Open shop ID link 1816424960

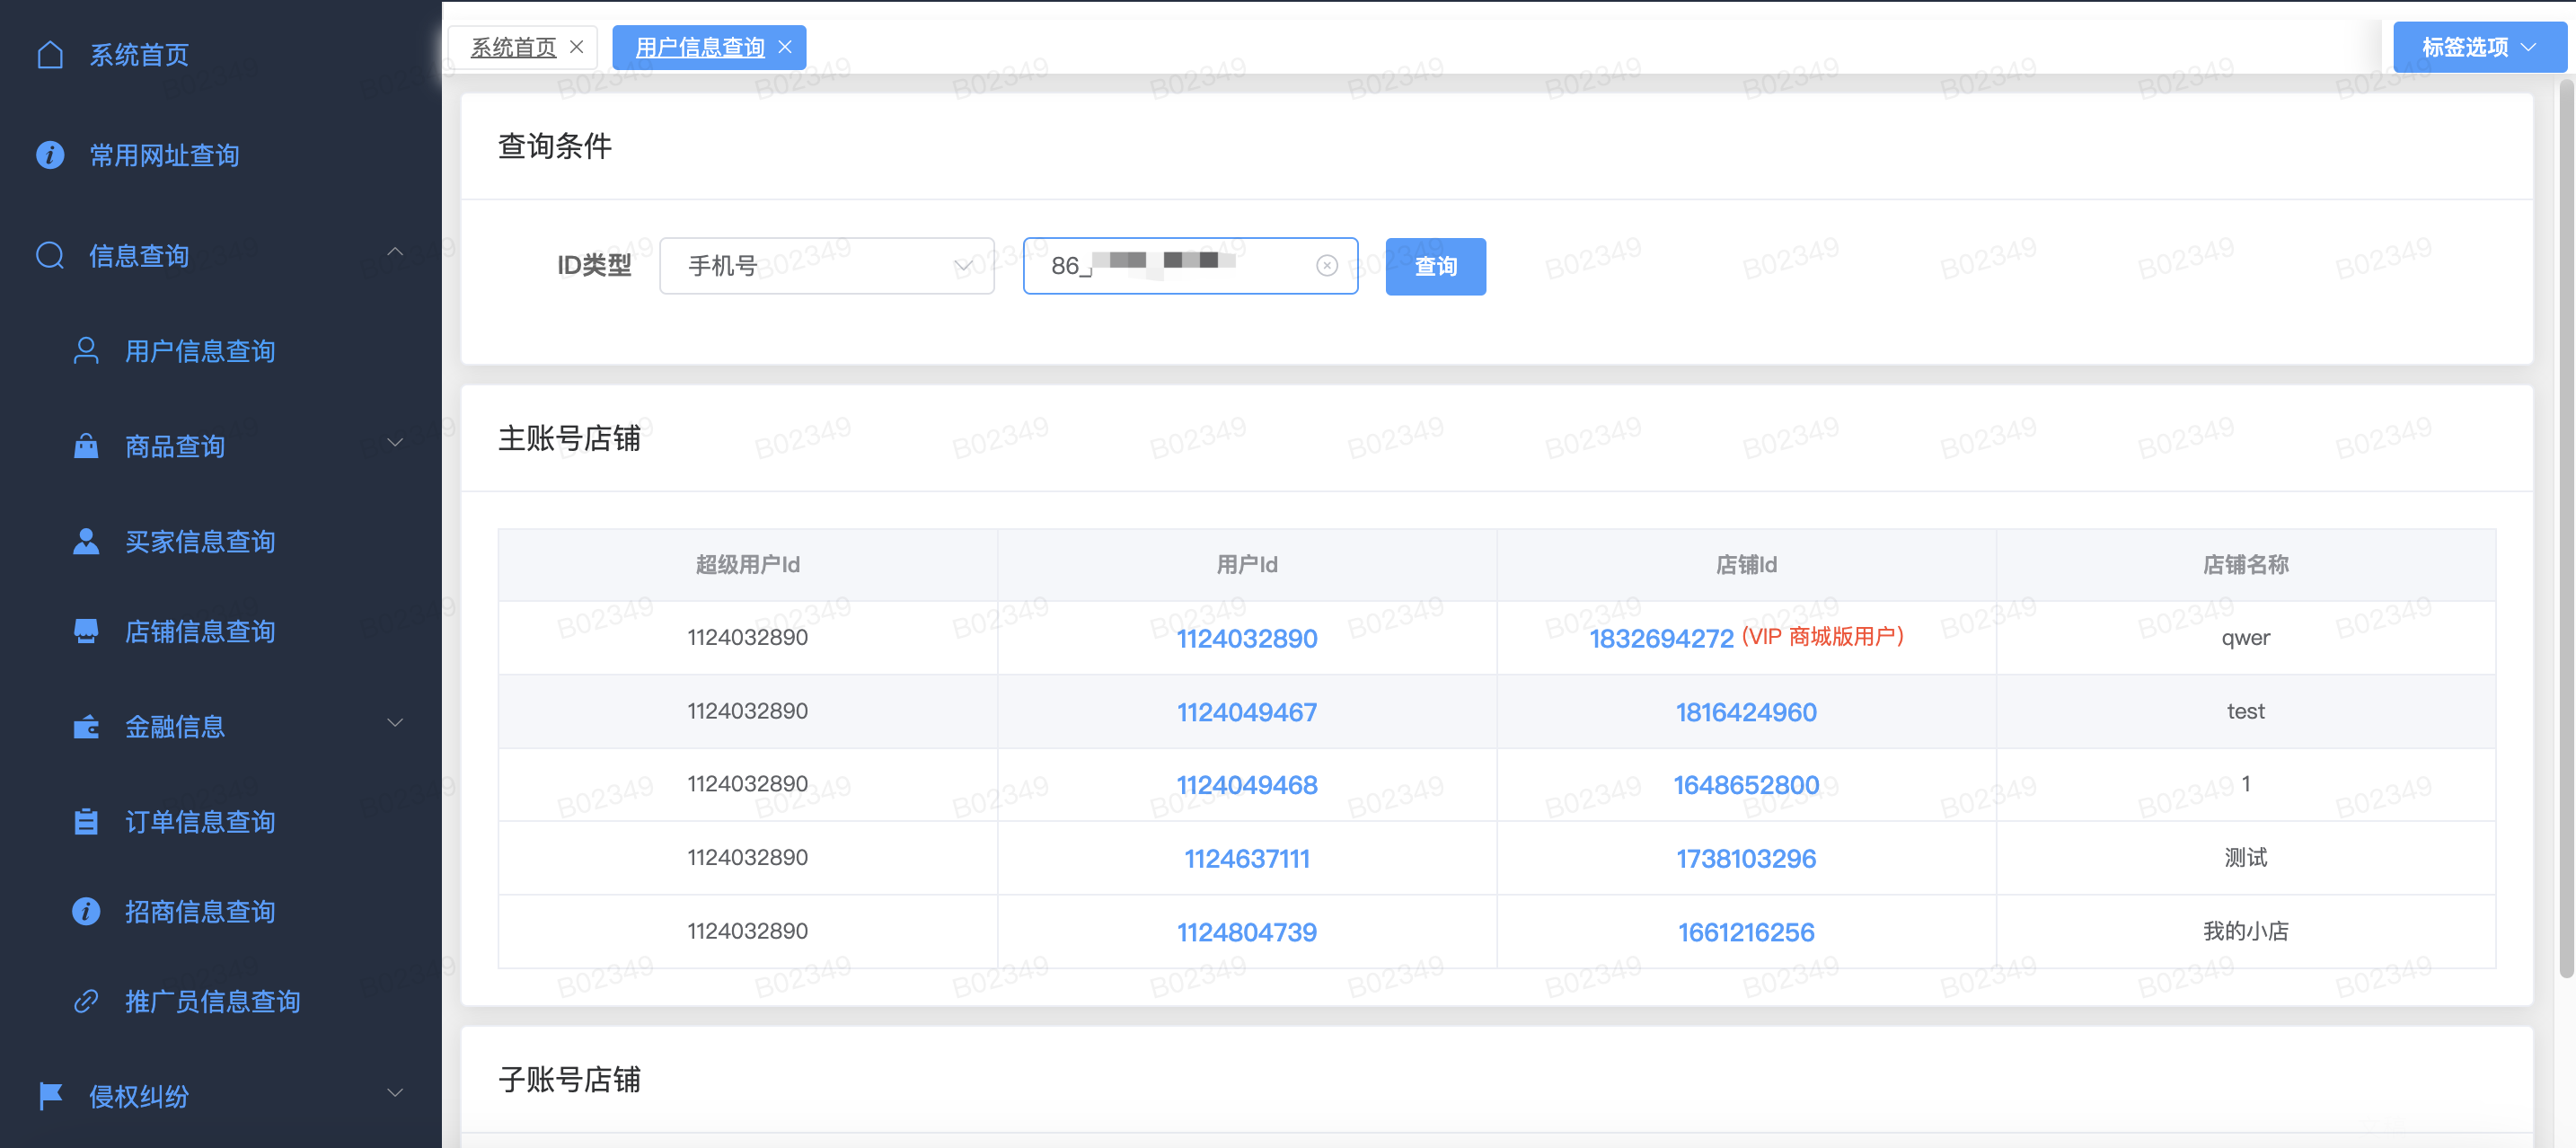click(1746, 712)
